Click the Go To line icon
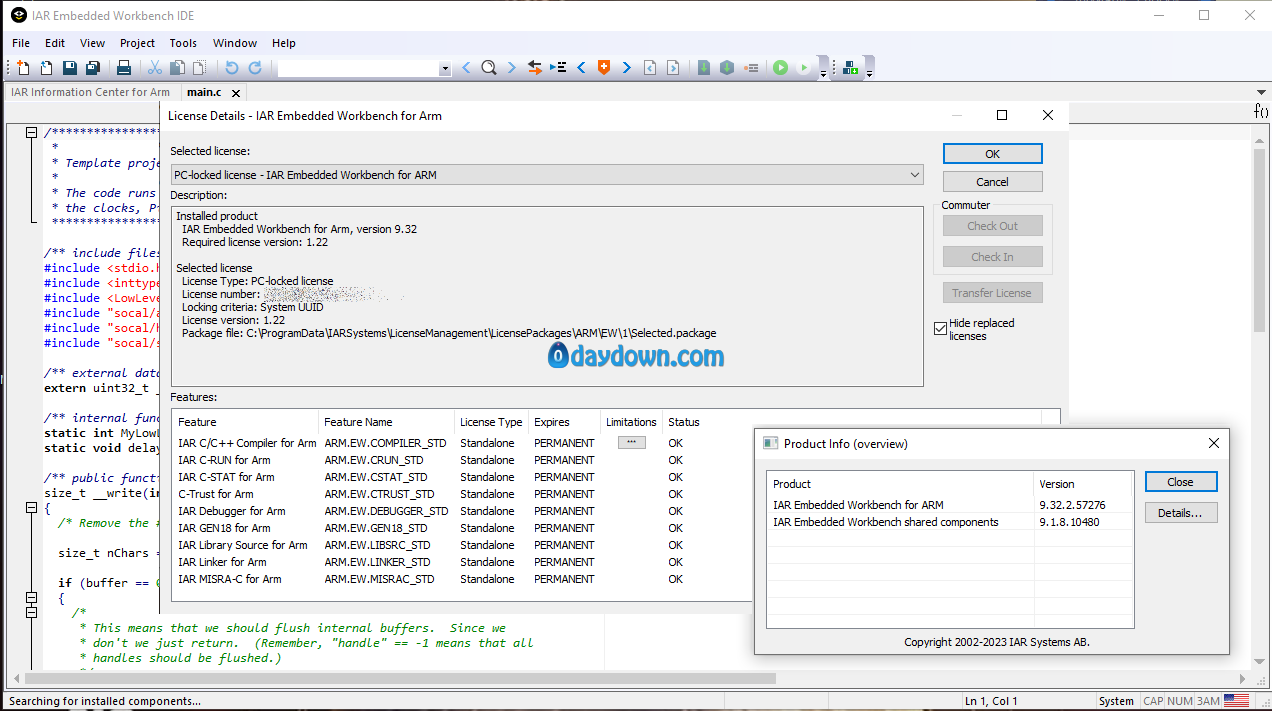 [x=558, y=68]
